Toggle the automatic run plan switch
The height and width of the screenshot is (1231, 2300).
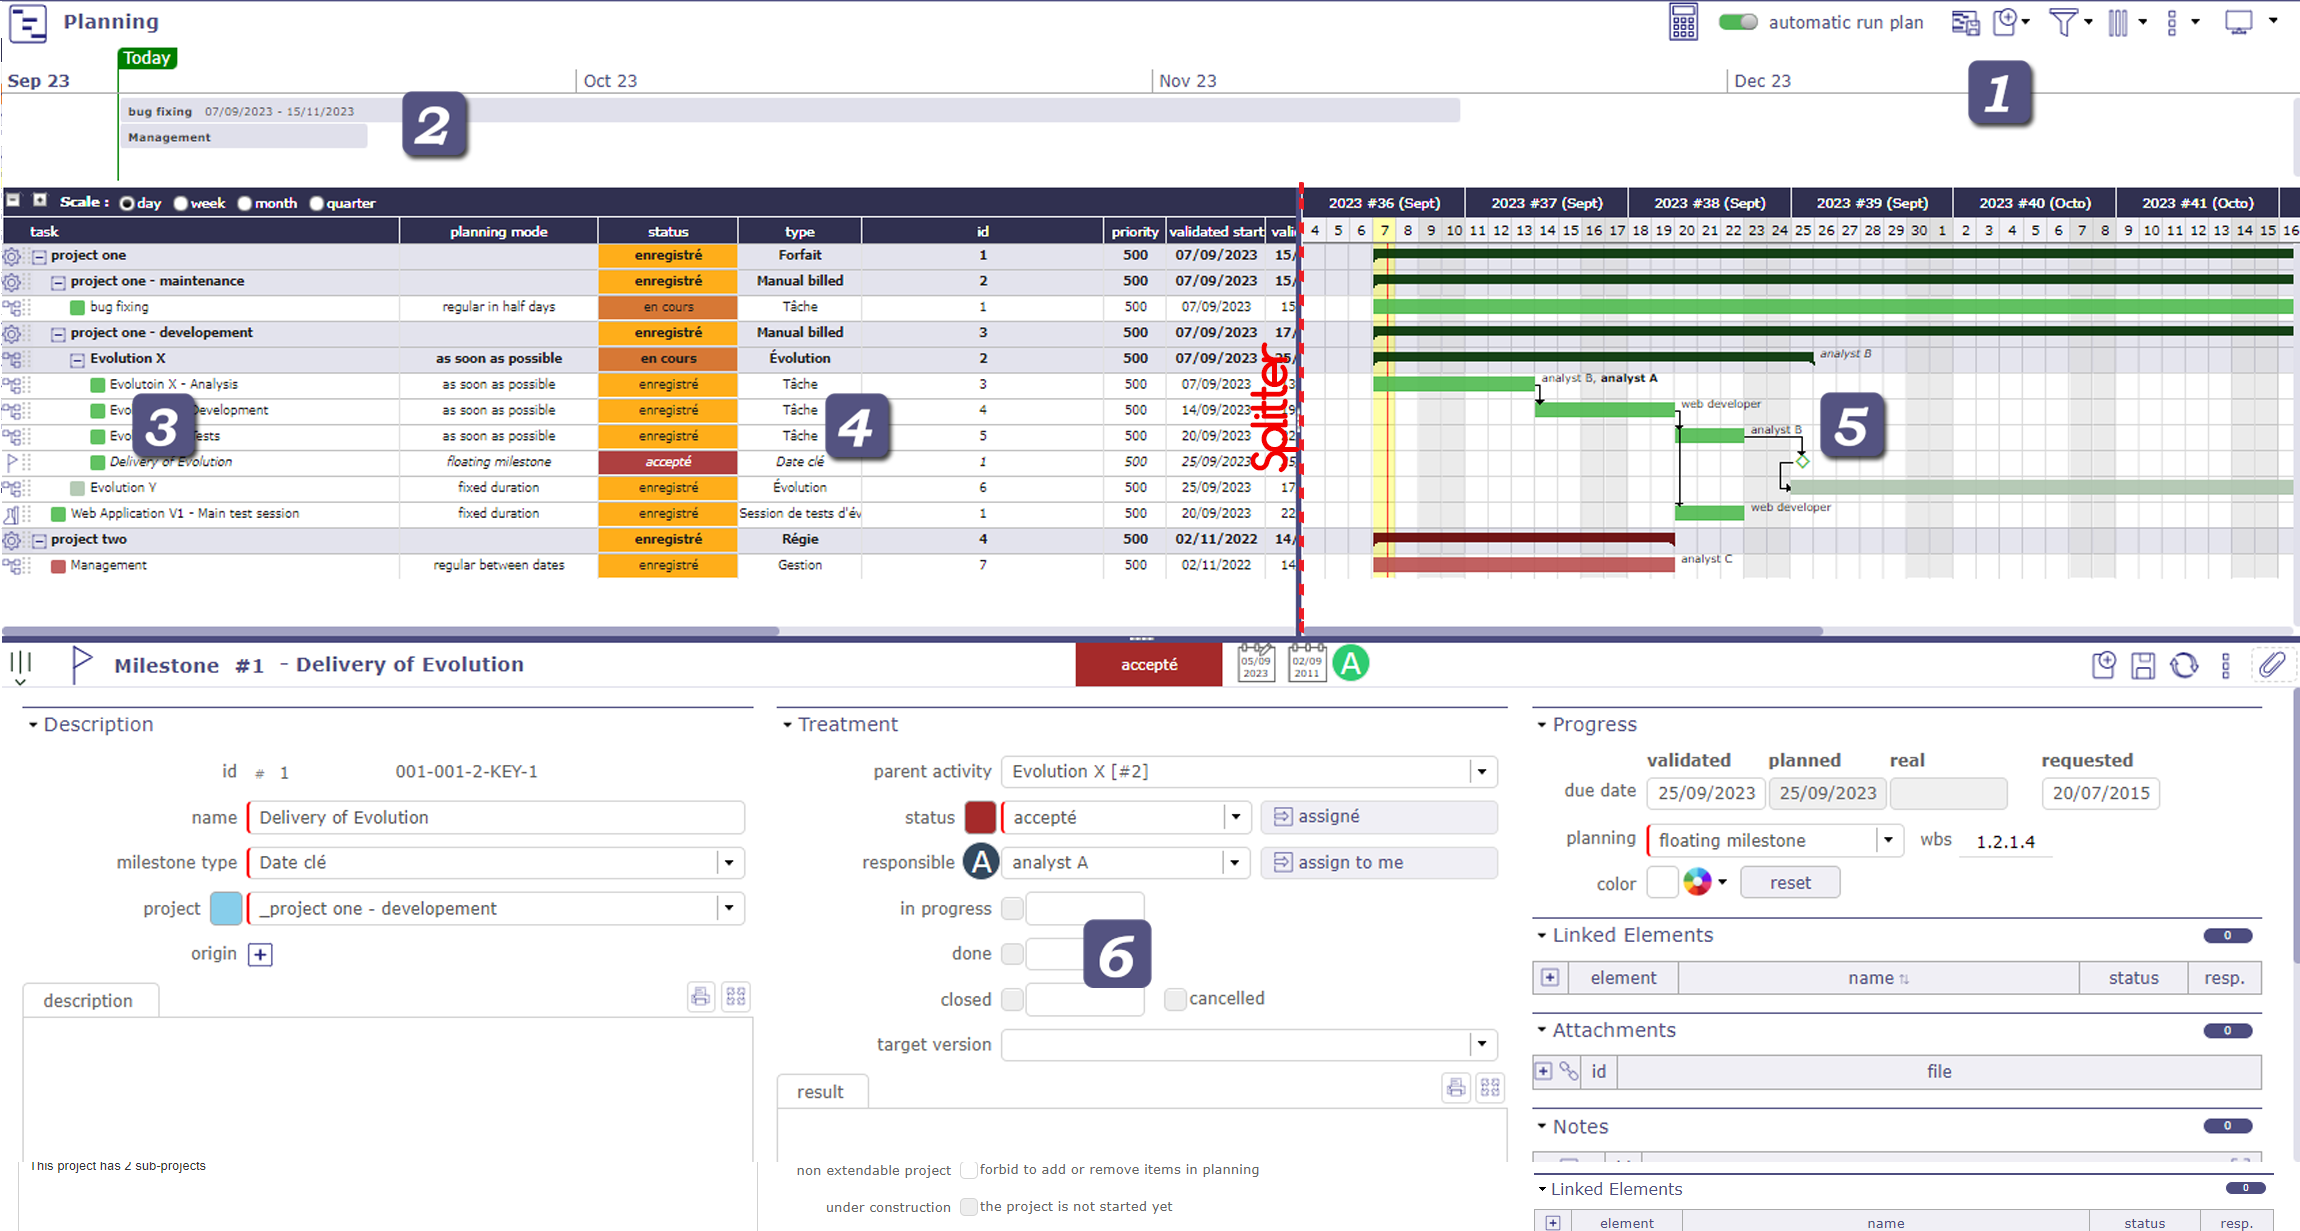(x=1738, y=22)
